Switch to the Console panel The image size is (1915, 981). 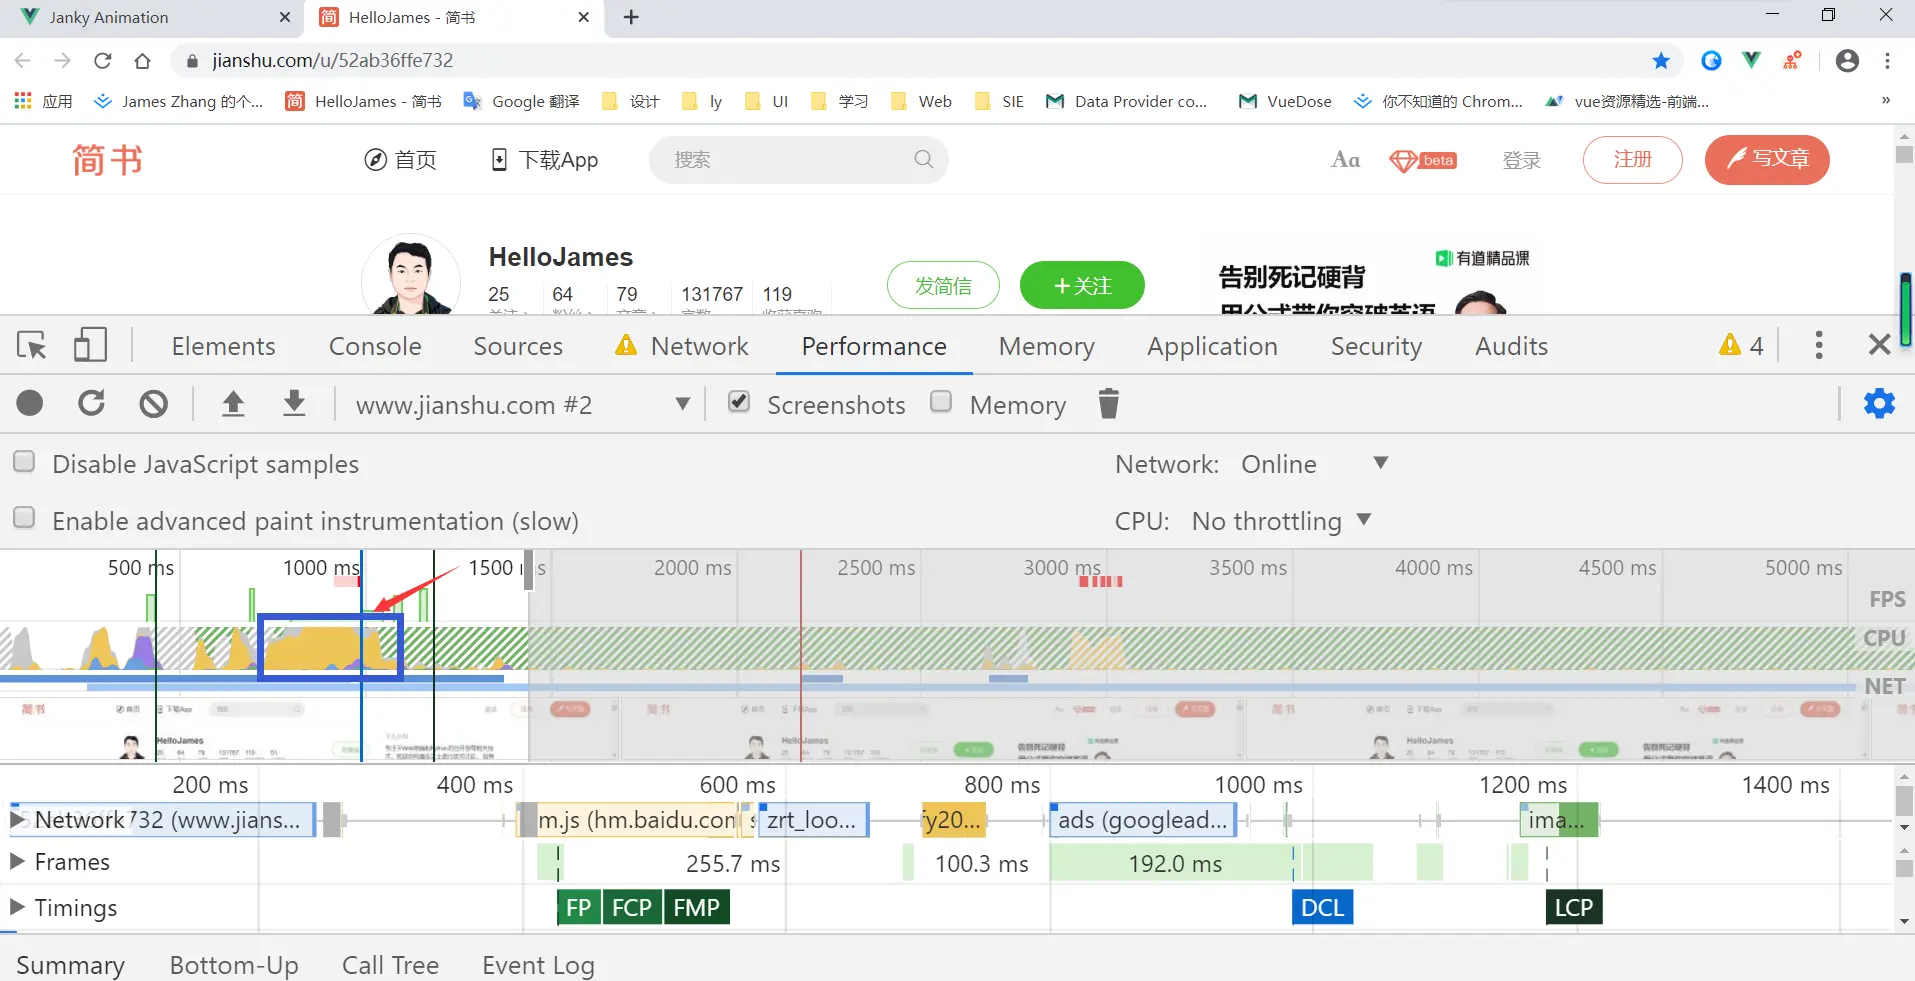click(375, 346)
